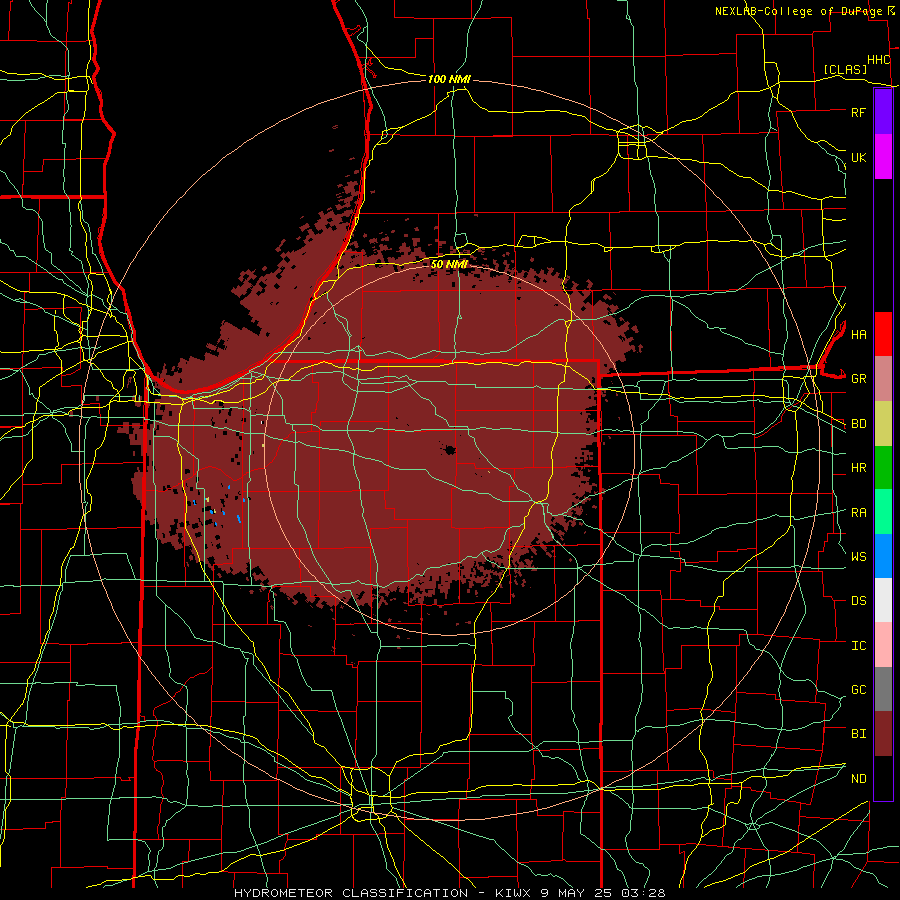The image size is (900, 900).
Task: Click the [CLAS] label
Action: click(x=845, y=69)
